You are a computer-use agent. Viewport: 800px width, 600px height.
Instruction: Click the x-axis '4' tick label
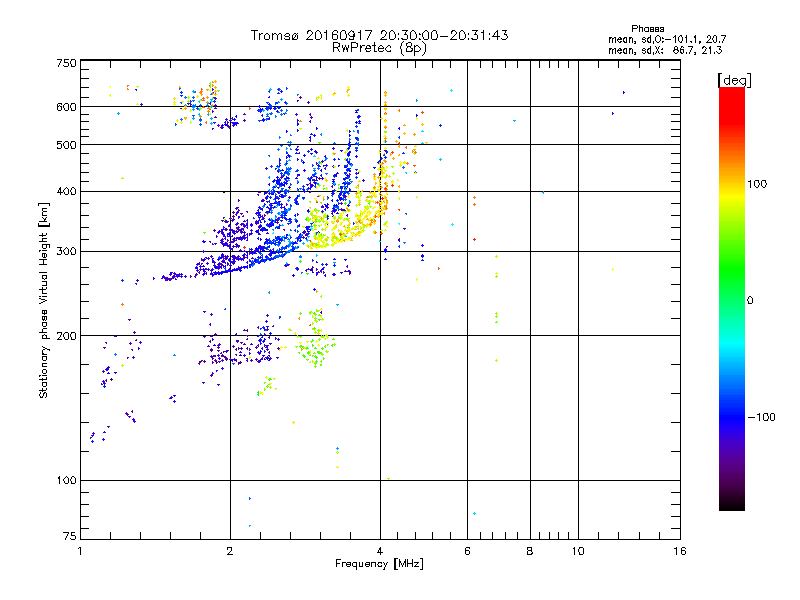point(380,551)
